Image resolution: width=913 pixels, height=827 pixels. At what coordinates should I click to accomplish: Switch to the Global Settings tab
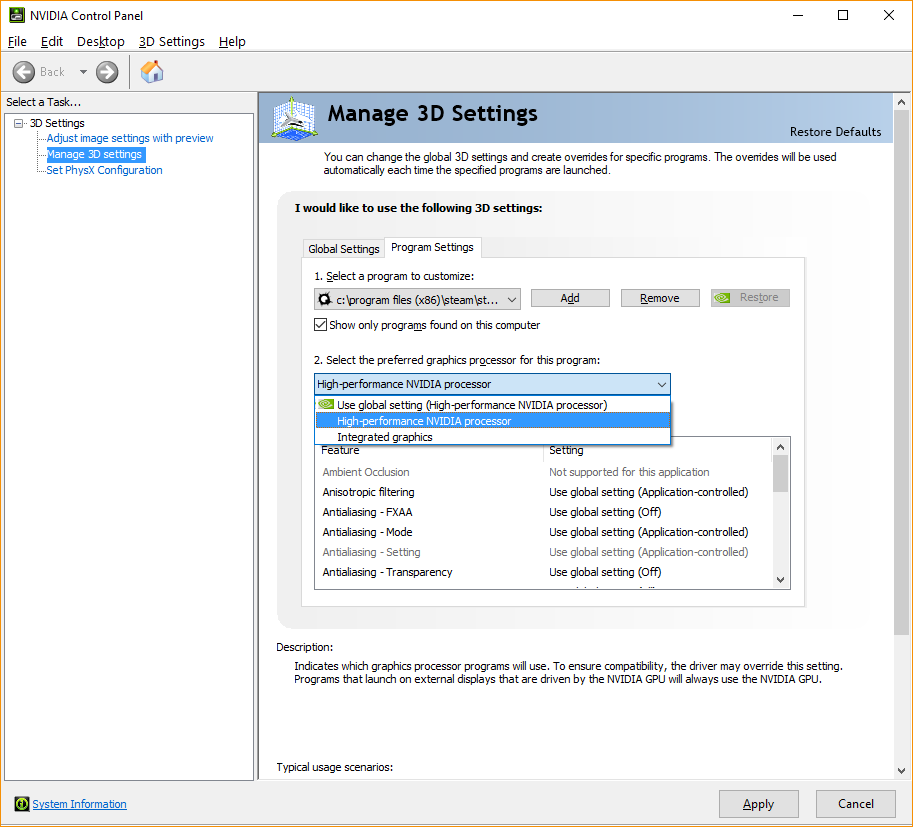point(344,249)
